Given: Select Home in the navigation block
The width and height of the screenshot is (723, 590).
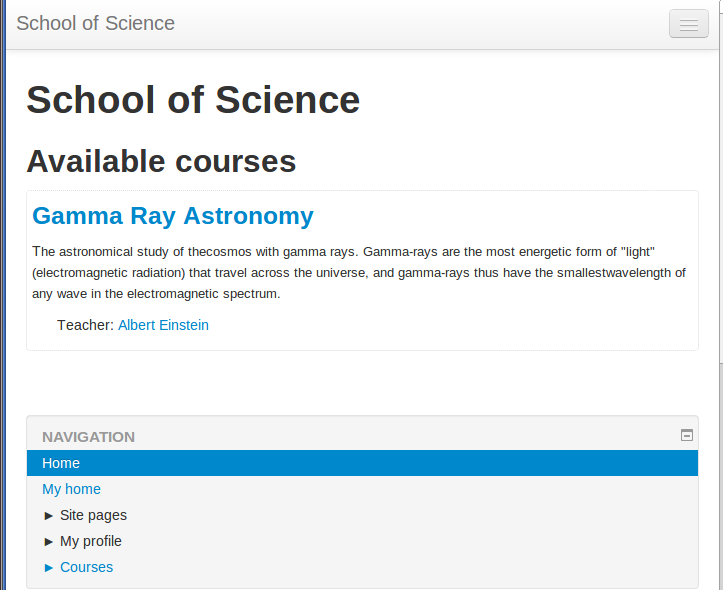Looking at the screenshot, I should (x=61, y=463).
